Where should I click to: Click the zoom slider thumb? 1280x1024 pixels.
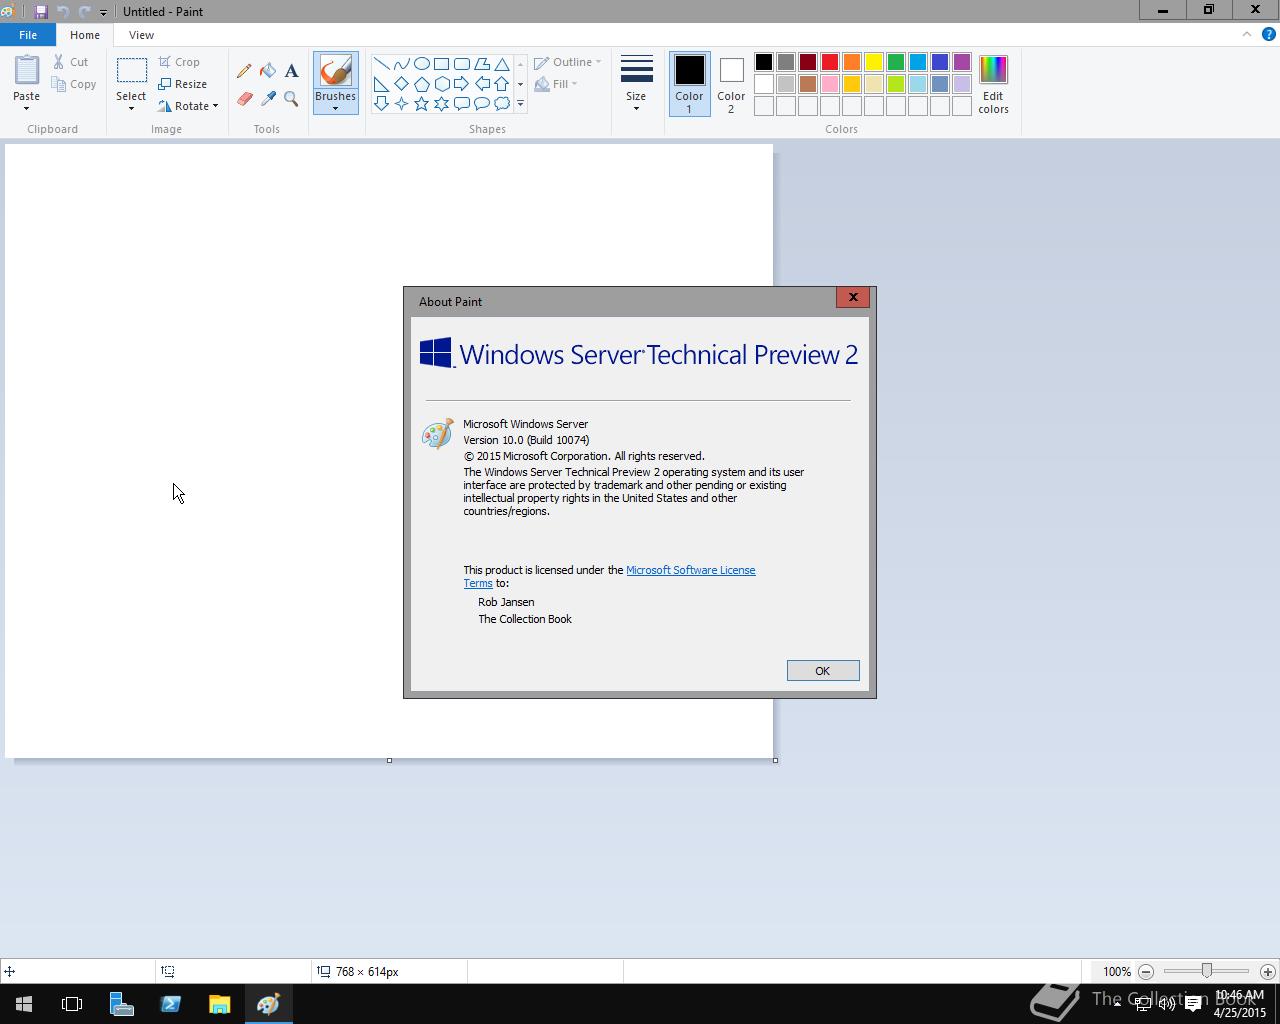click(1207, 971)
